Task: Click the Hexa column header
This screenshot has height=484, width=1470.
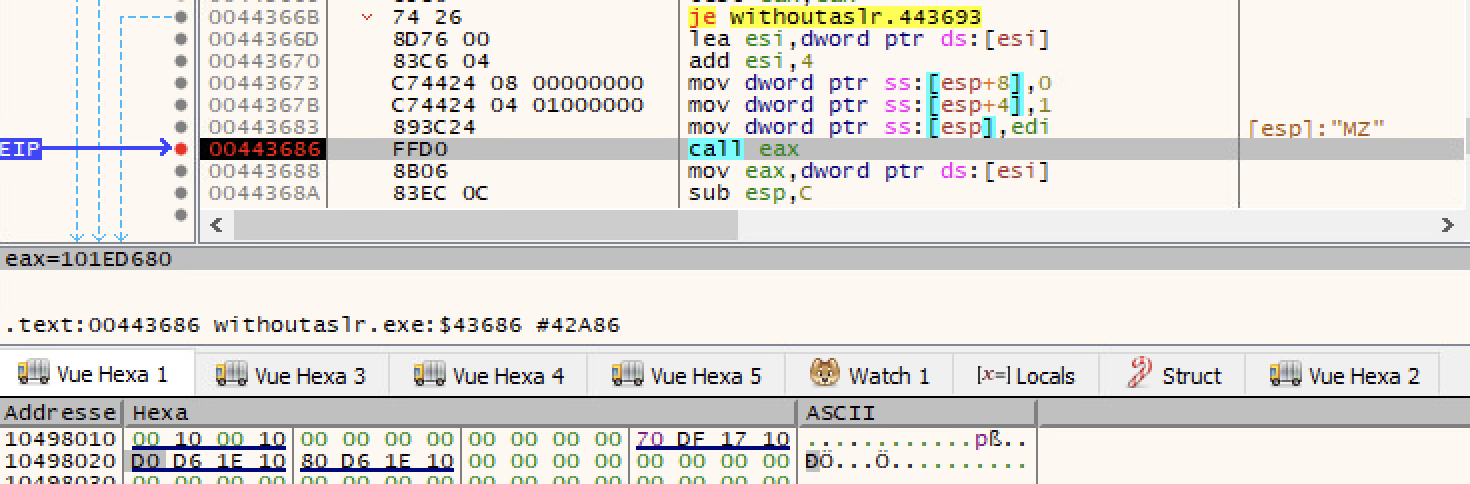Action: [460, 412]
